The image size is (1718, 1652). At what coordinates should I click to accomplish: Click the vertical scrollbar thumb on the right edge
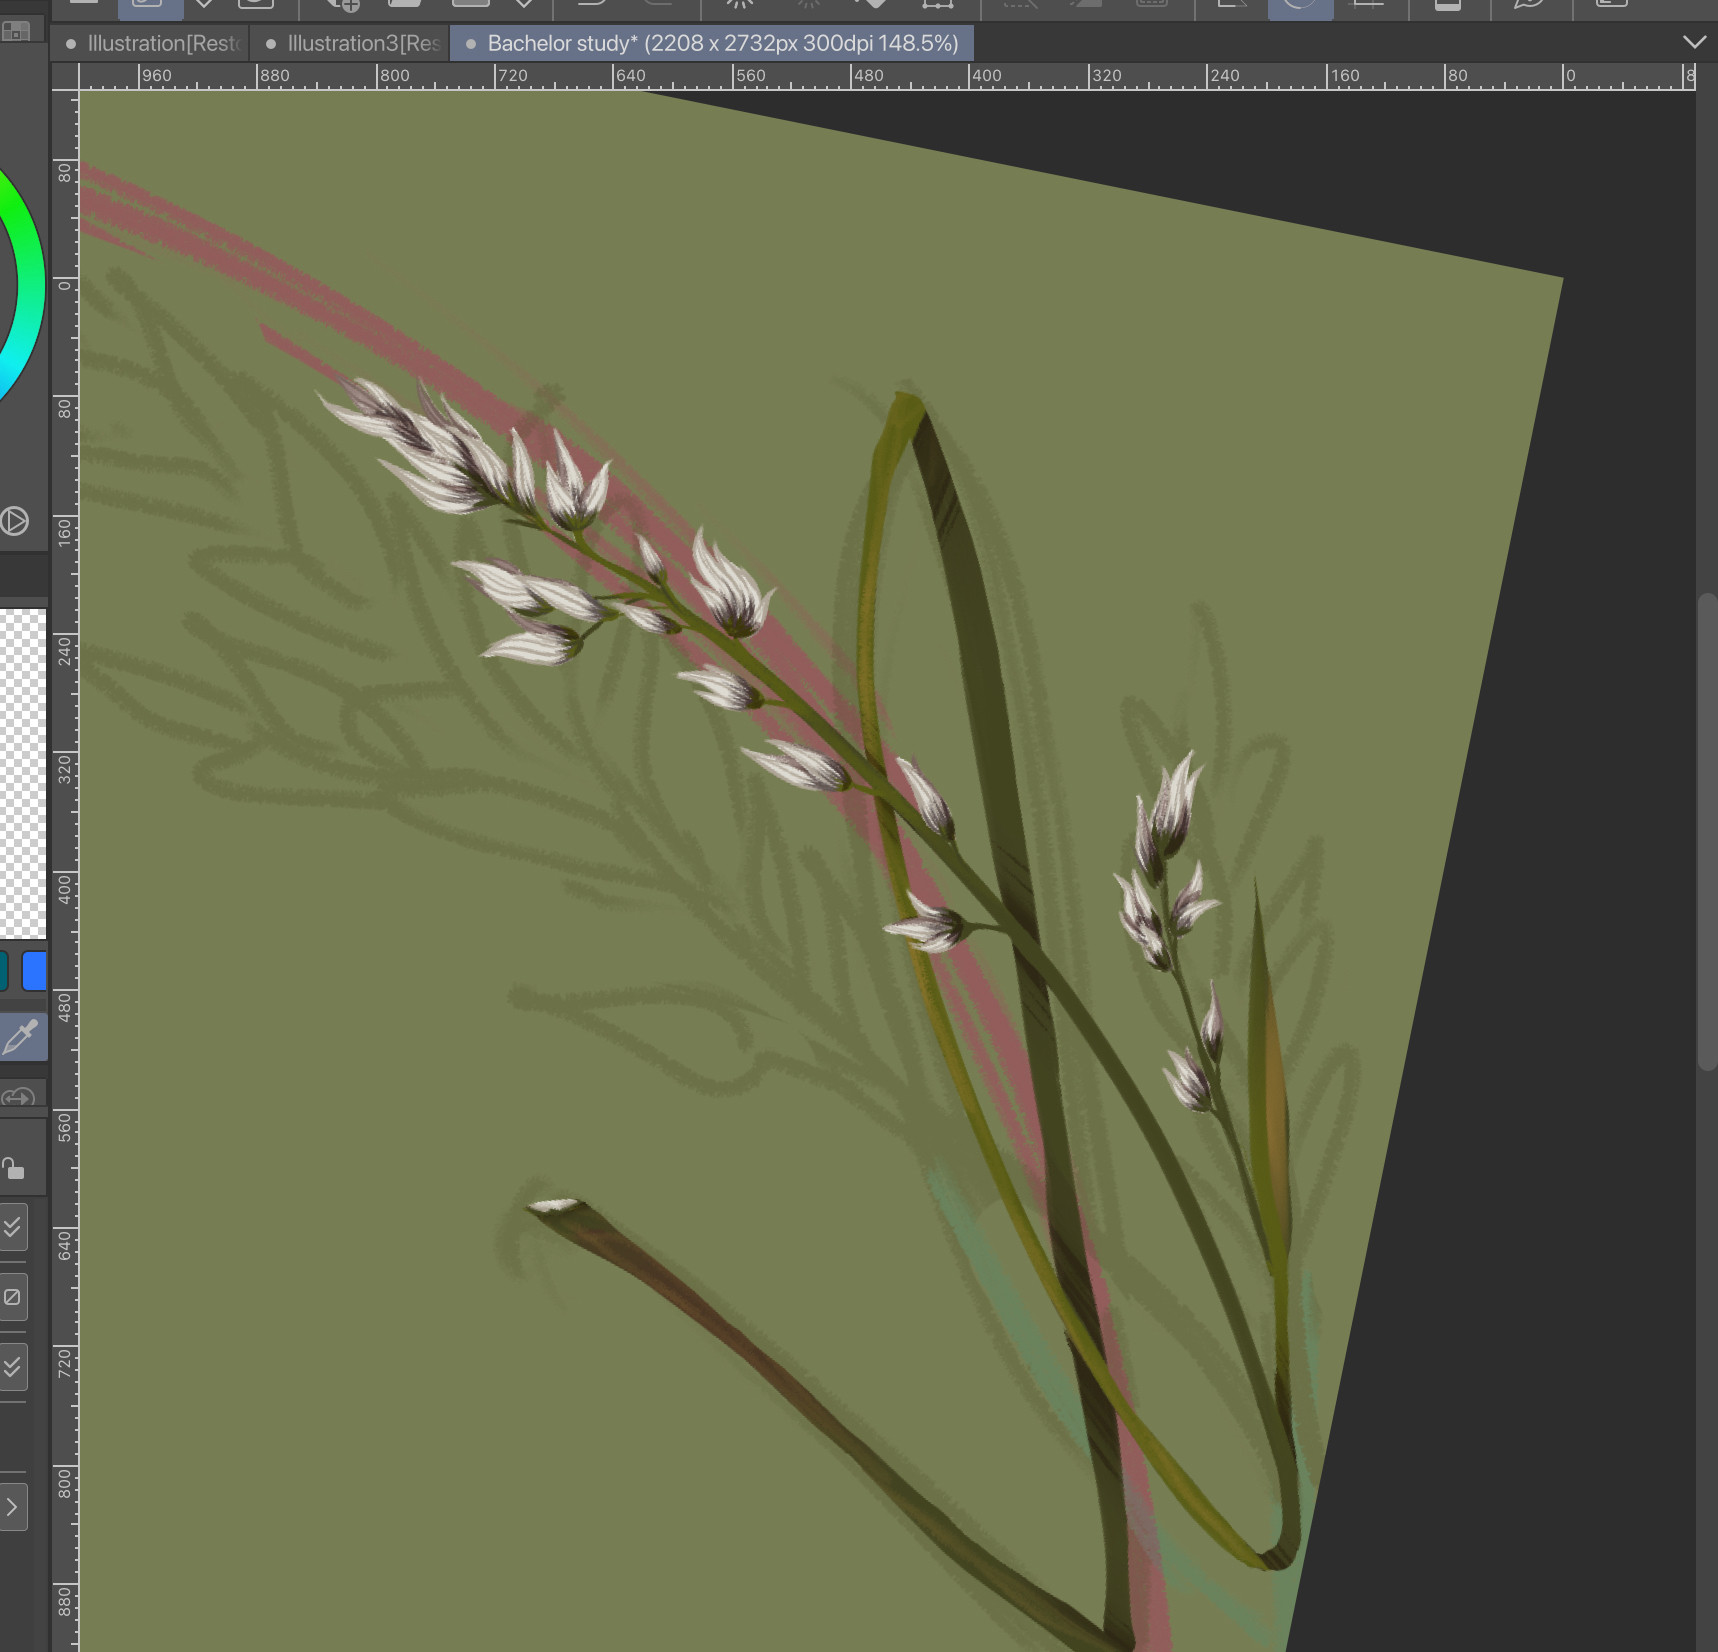tap(1707, 832)
